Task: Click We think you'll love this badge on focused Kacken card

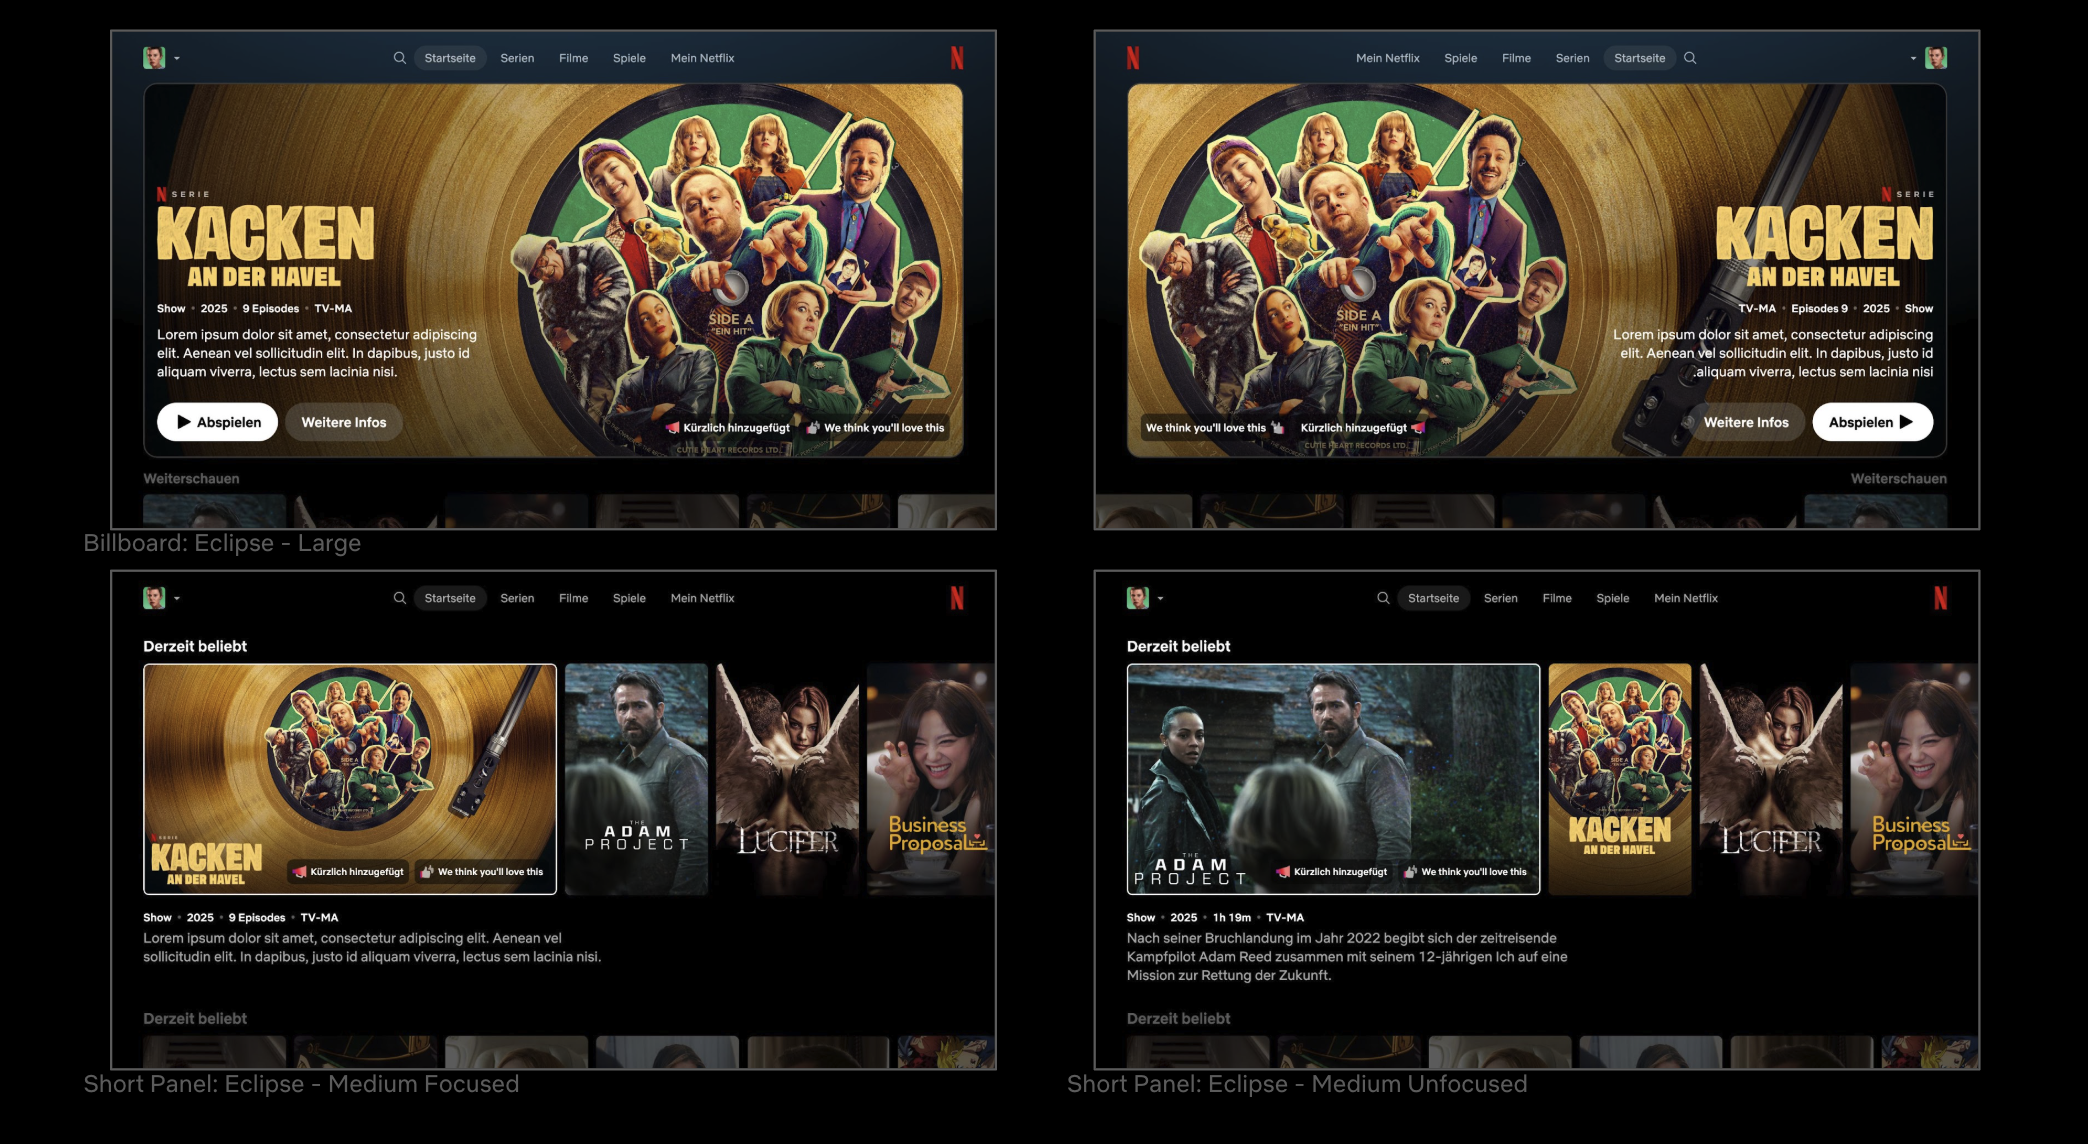Action: pyautogui.click(x=482, y=872)
